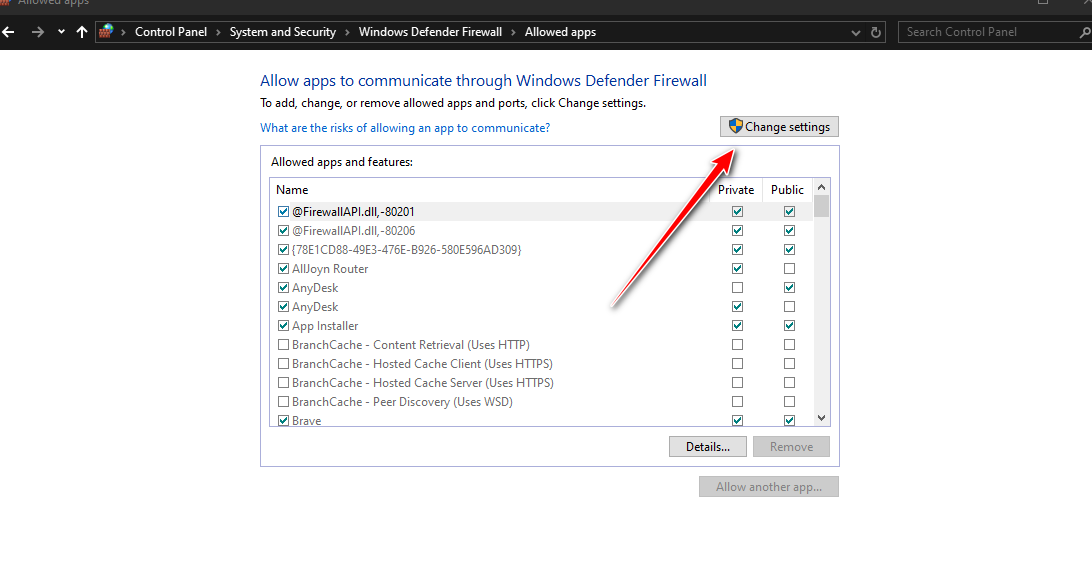Enable Public checkbox for App Installer
The image size is (1092, 573).
[789, 326]
